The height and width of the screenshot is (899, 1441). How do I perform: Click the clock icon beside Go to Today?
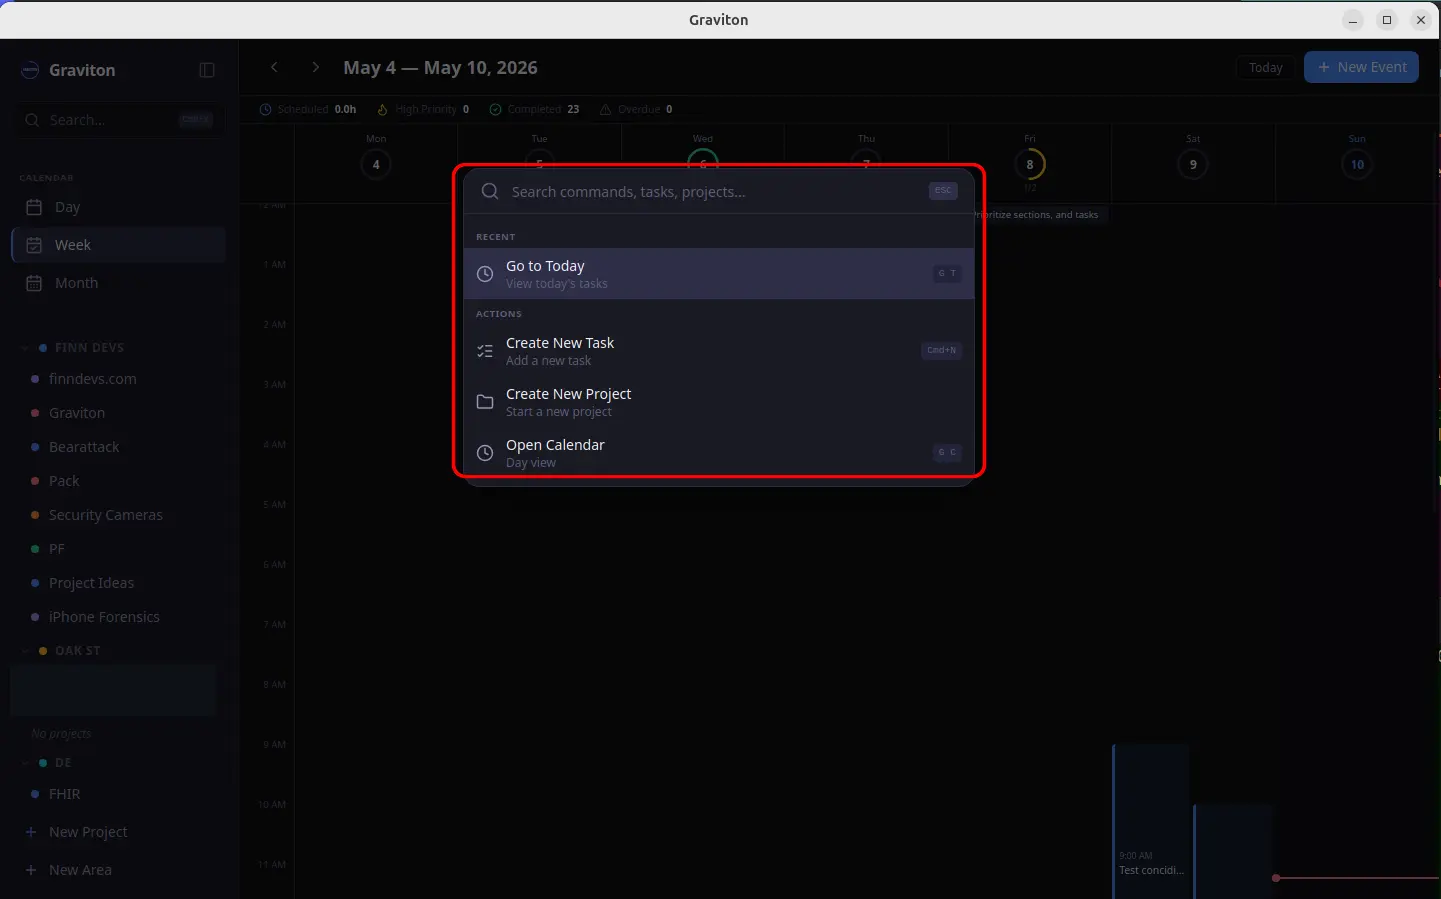coord(485,274)
